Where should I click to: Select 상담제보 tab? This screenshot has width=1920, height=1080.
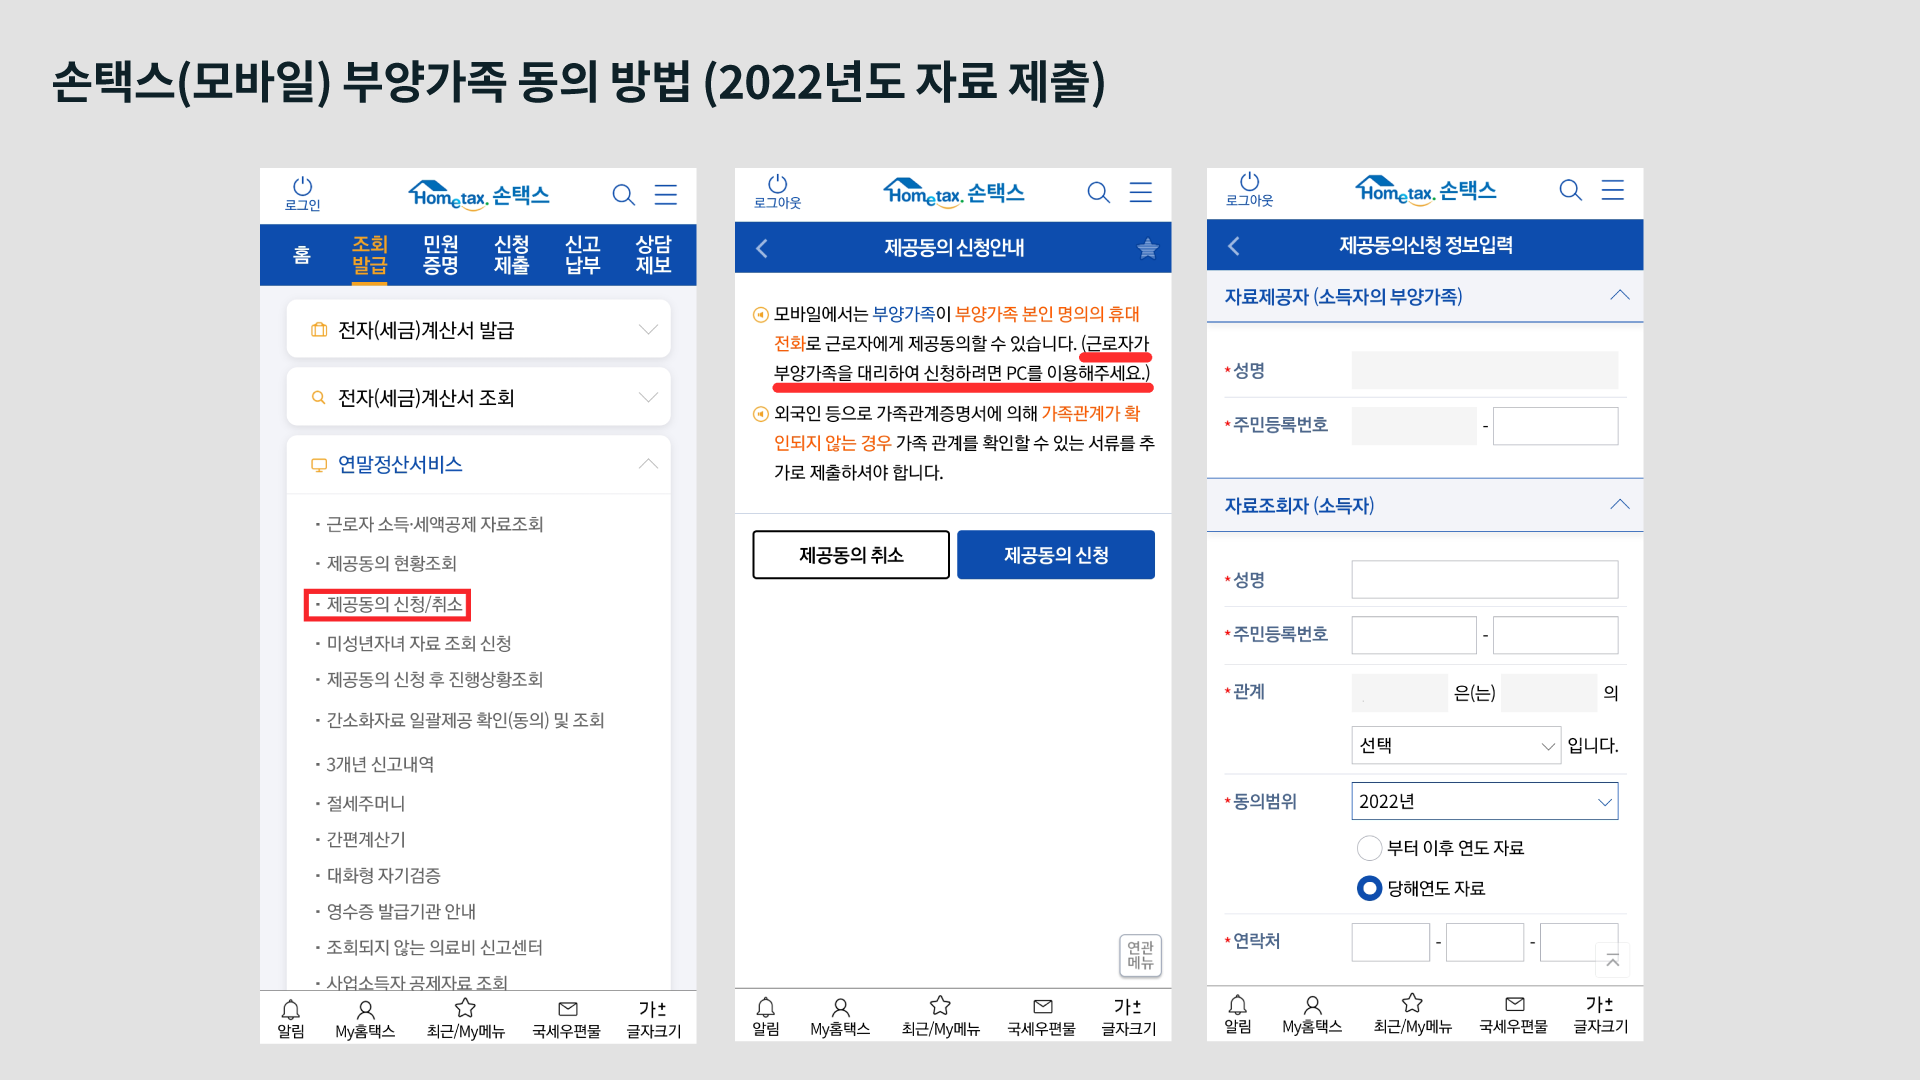coord(653,255)
